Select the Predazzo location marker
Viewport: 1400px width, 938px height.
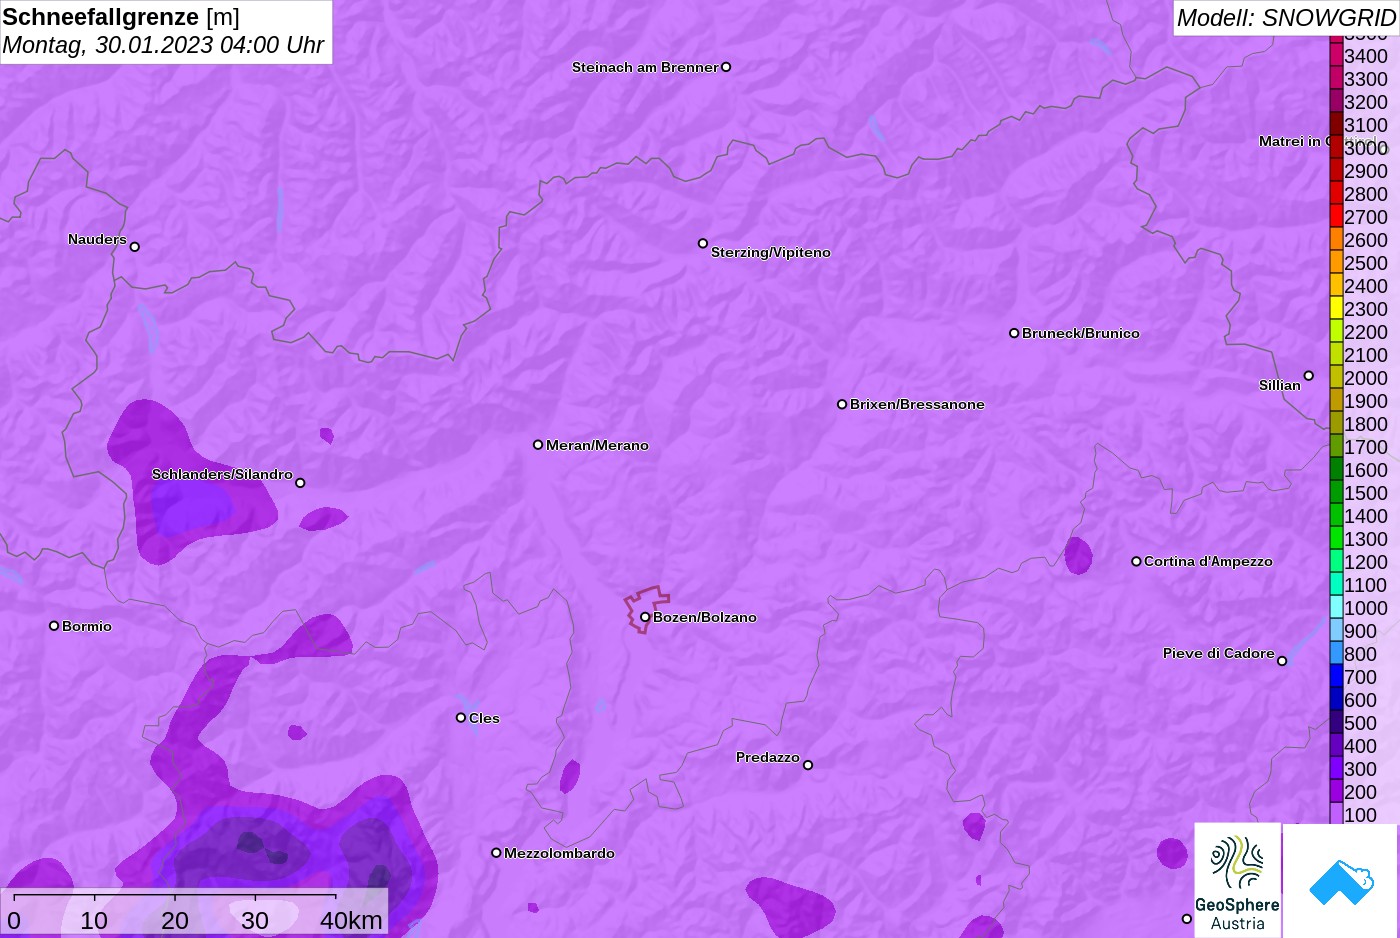click(808, 765)
